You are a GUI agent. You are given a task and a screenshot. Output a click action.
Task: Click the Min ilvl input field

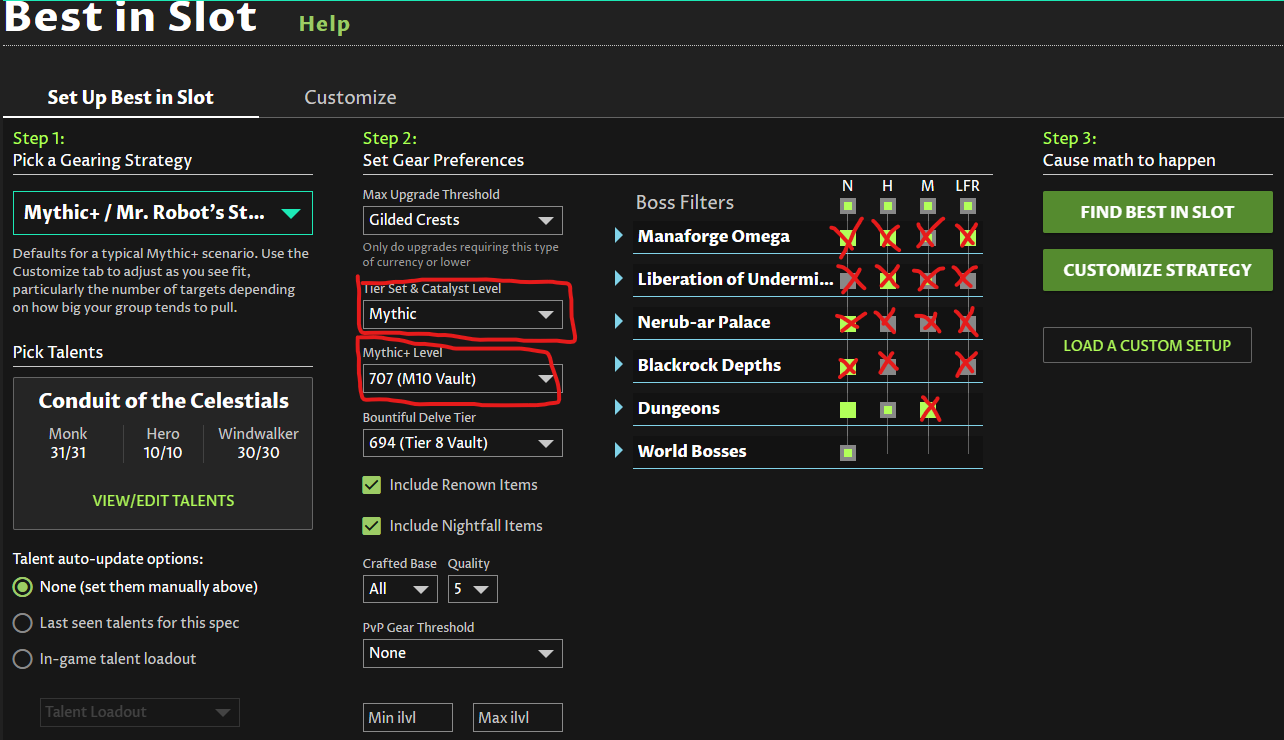click(x=407, y=717)
